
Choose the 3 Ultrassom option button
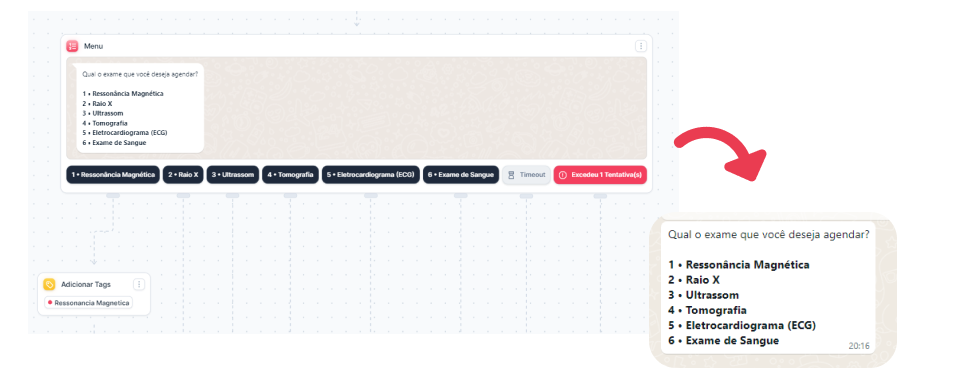233,175
